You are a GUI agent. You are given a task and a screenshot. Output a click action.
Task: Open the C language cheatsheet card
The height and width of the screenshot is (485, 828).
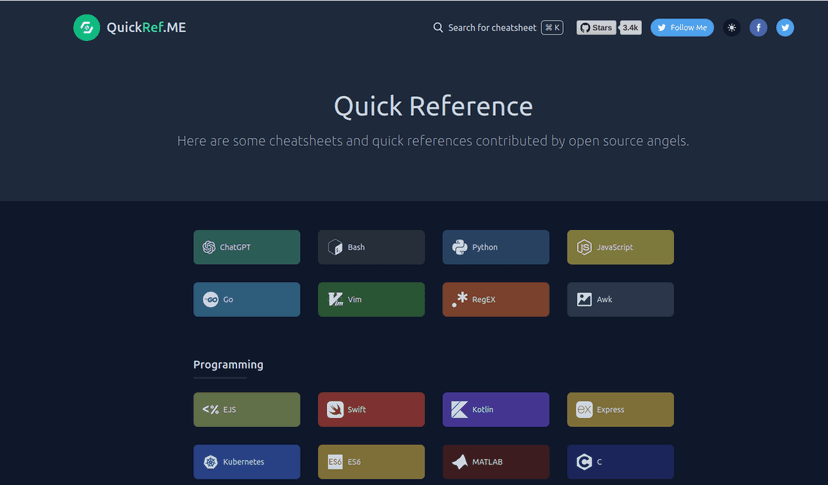620,462
